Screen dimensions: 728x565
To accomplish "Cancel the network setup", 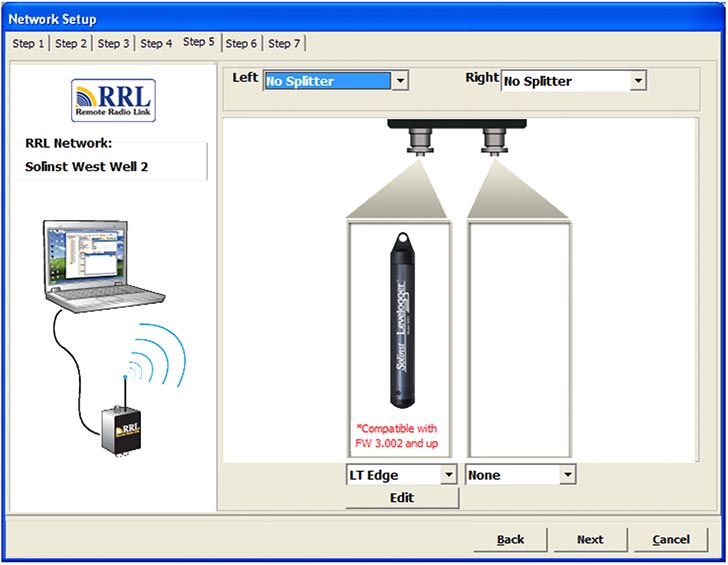I will pos(670,539).
